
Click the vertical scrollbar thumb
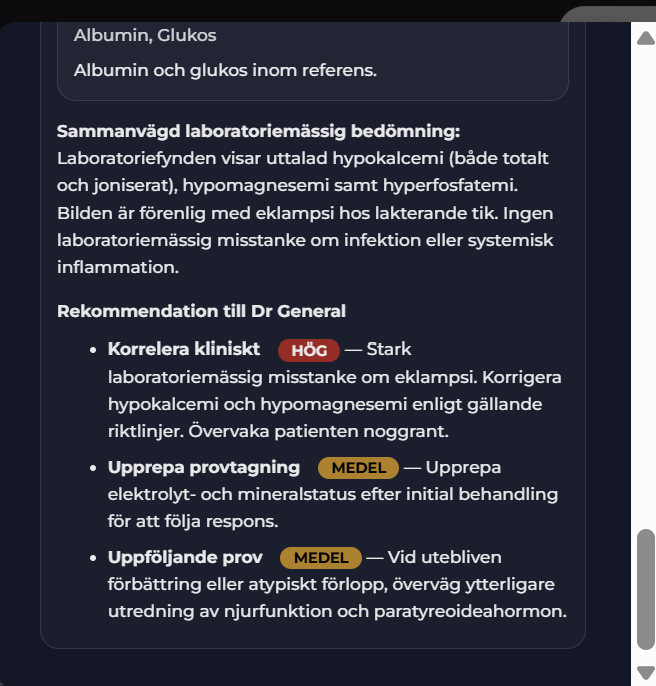[x=645, y=590]
